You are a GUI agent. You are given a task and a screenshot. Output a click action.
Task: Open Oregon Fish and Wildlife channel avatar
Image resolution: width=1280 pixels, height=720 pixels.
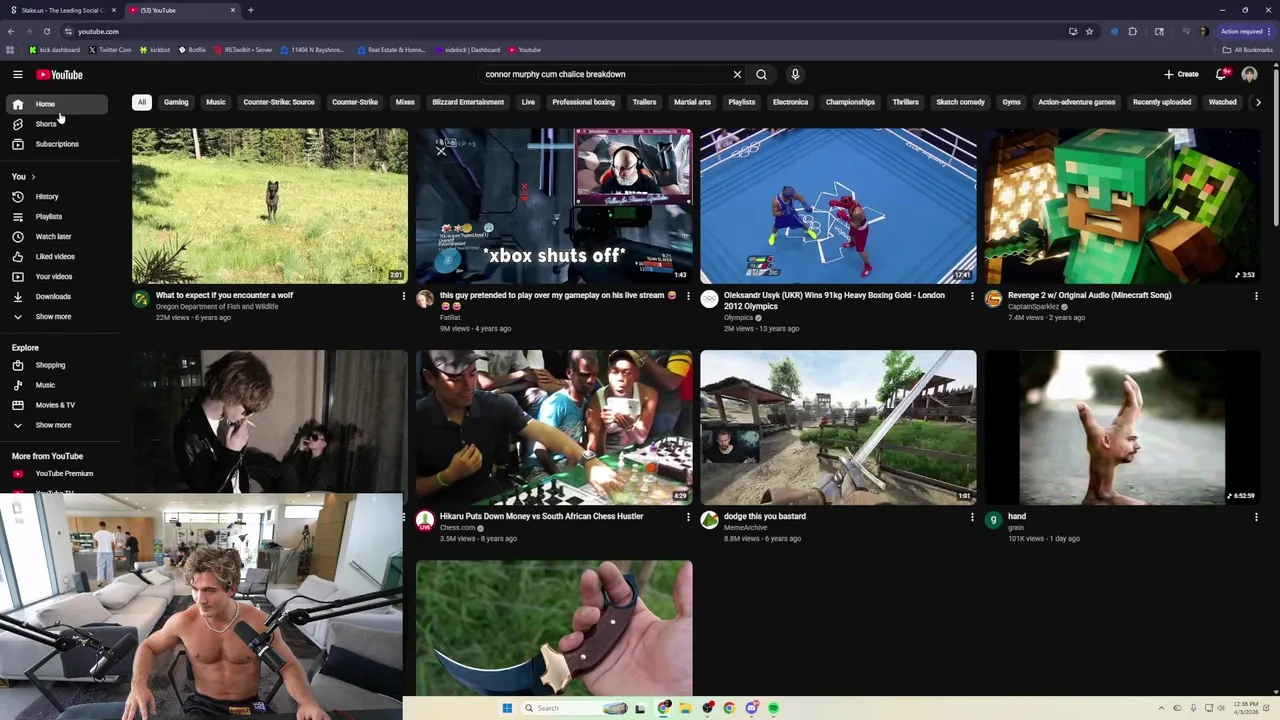tap(141, 298)
